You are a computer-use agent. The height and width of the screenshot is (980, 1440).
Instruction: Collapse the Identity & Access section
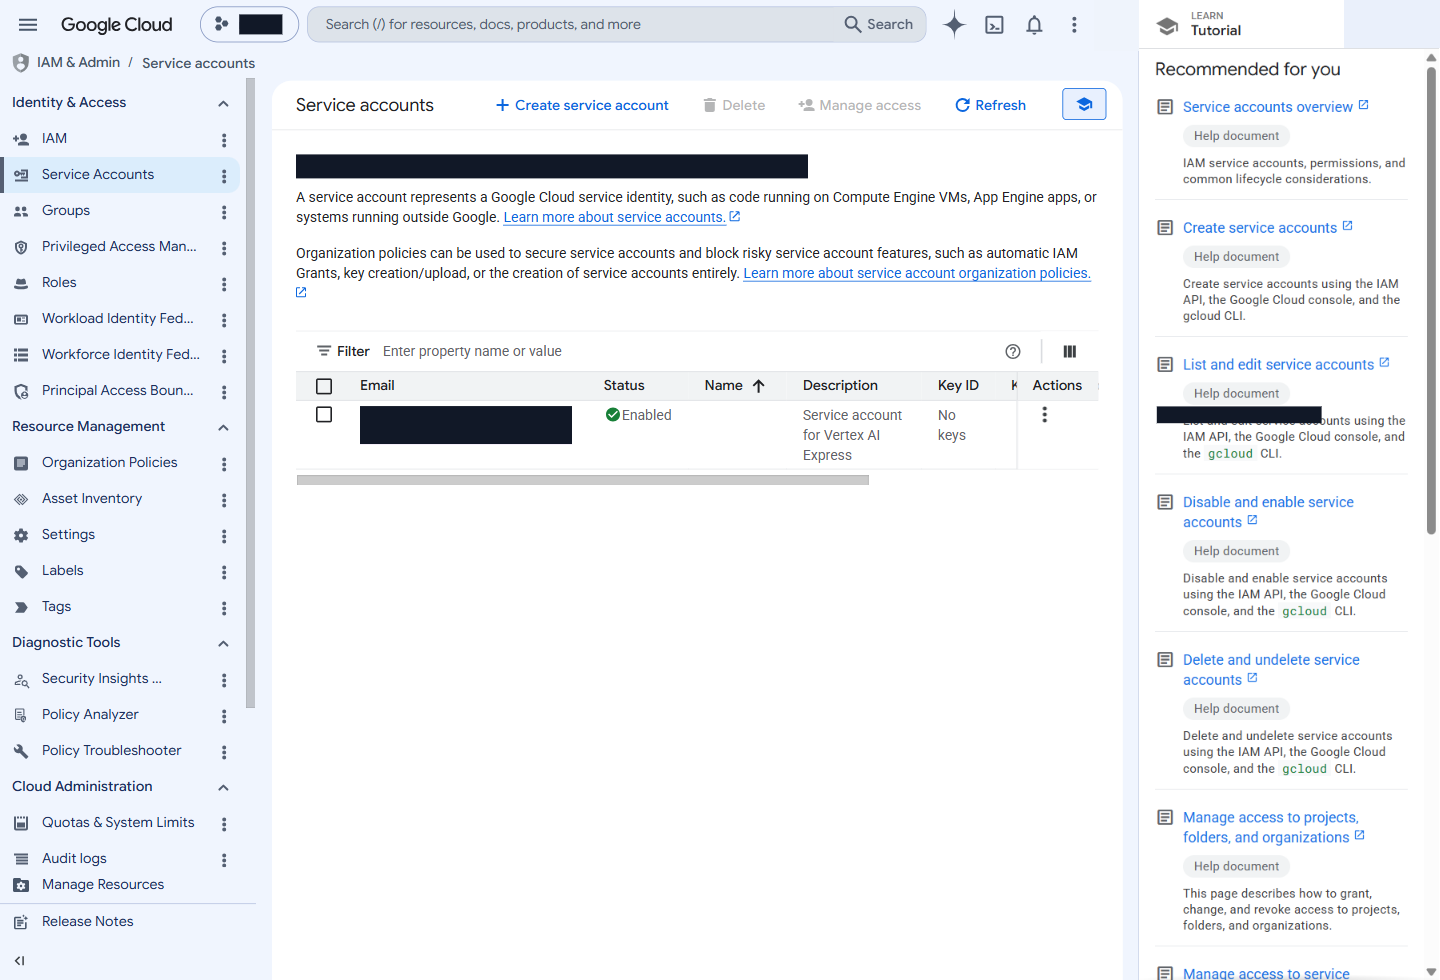point(223,103)
